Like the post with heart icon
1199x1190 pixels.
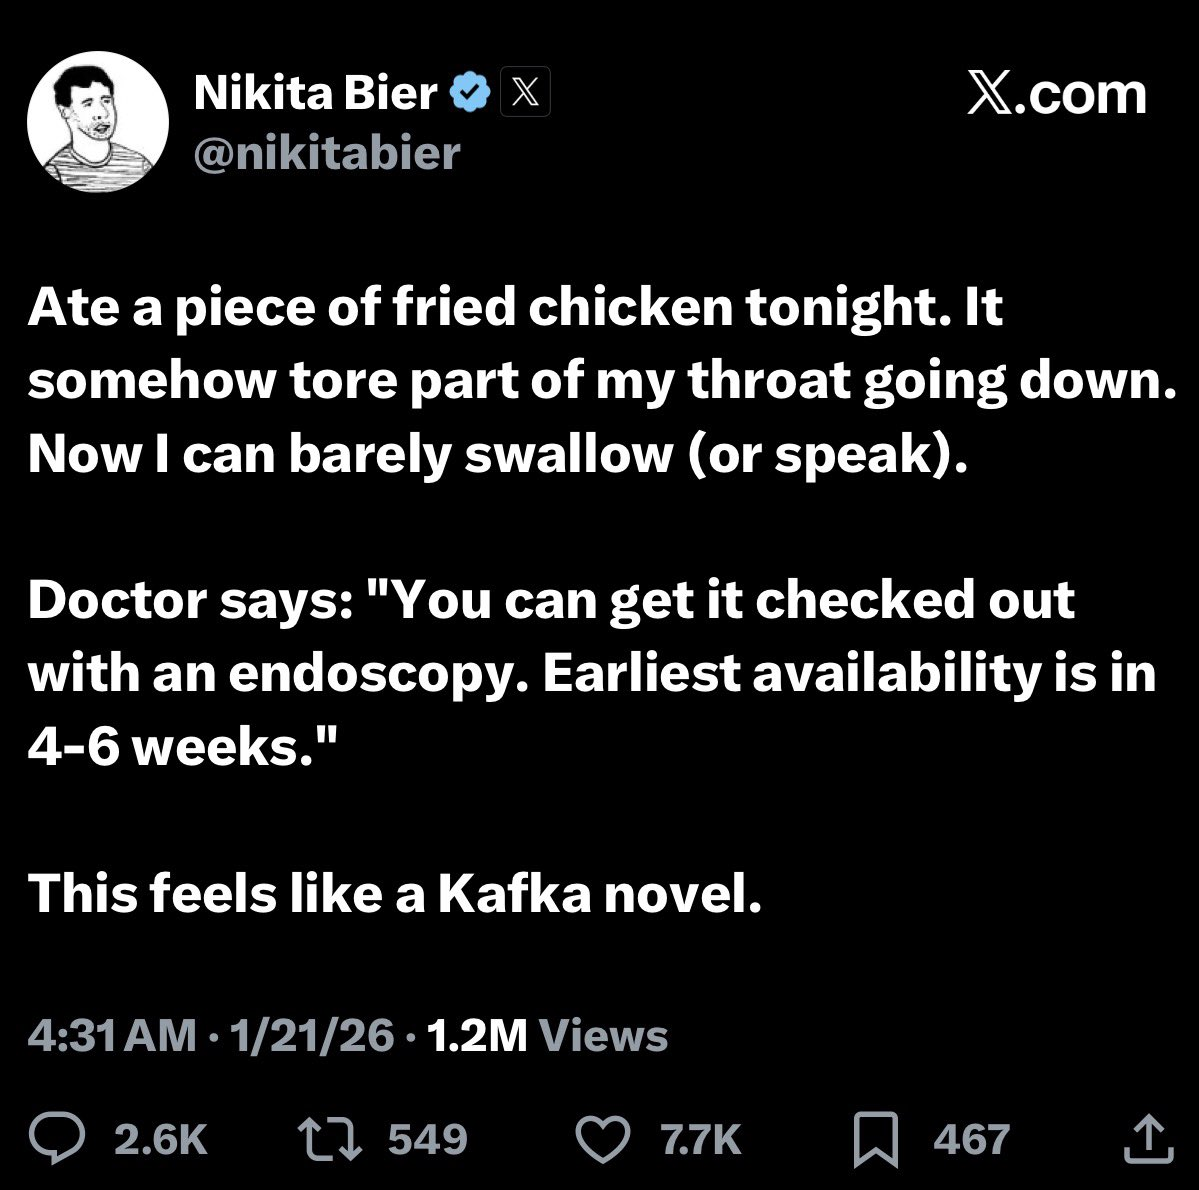click(605, 1139)
